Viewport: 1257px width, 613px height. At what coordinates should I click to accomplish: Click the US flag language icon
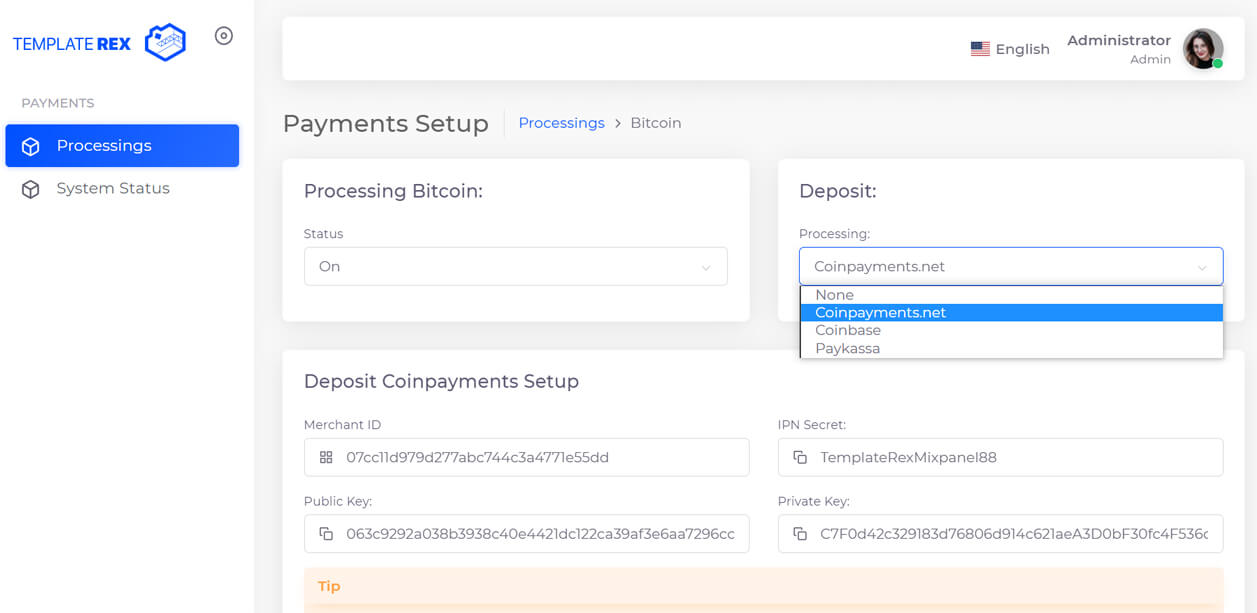point(980,49)
